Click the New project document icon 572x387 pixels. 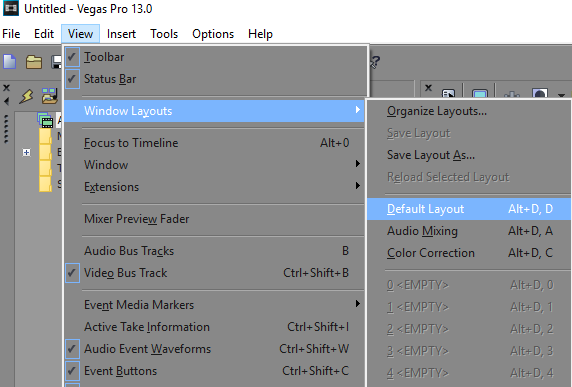[10, 61]
